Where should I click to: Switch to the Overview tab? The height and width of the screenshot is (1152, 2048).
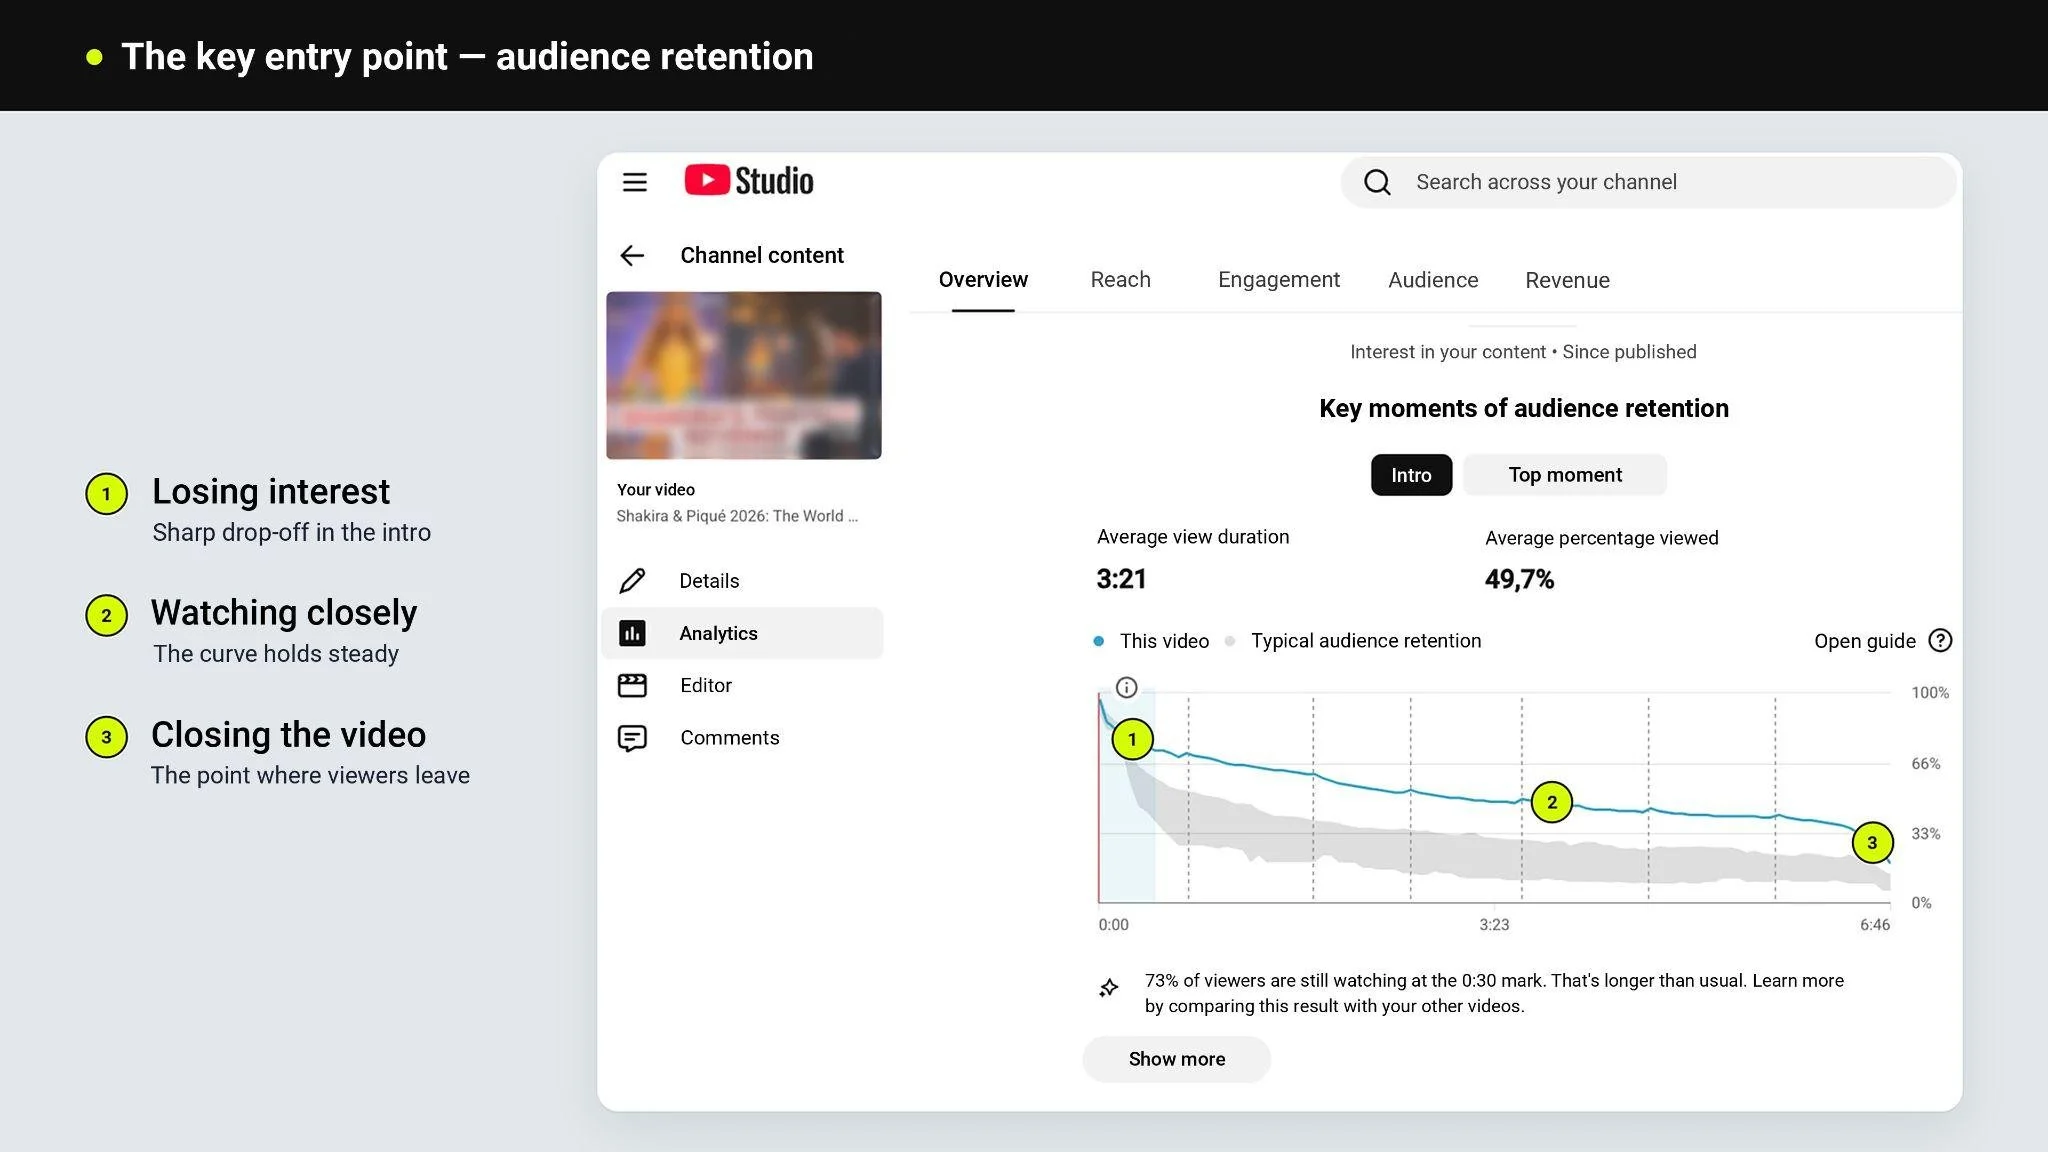pyautogui.click(x=983, y=280)
